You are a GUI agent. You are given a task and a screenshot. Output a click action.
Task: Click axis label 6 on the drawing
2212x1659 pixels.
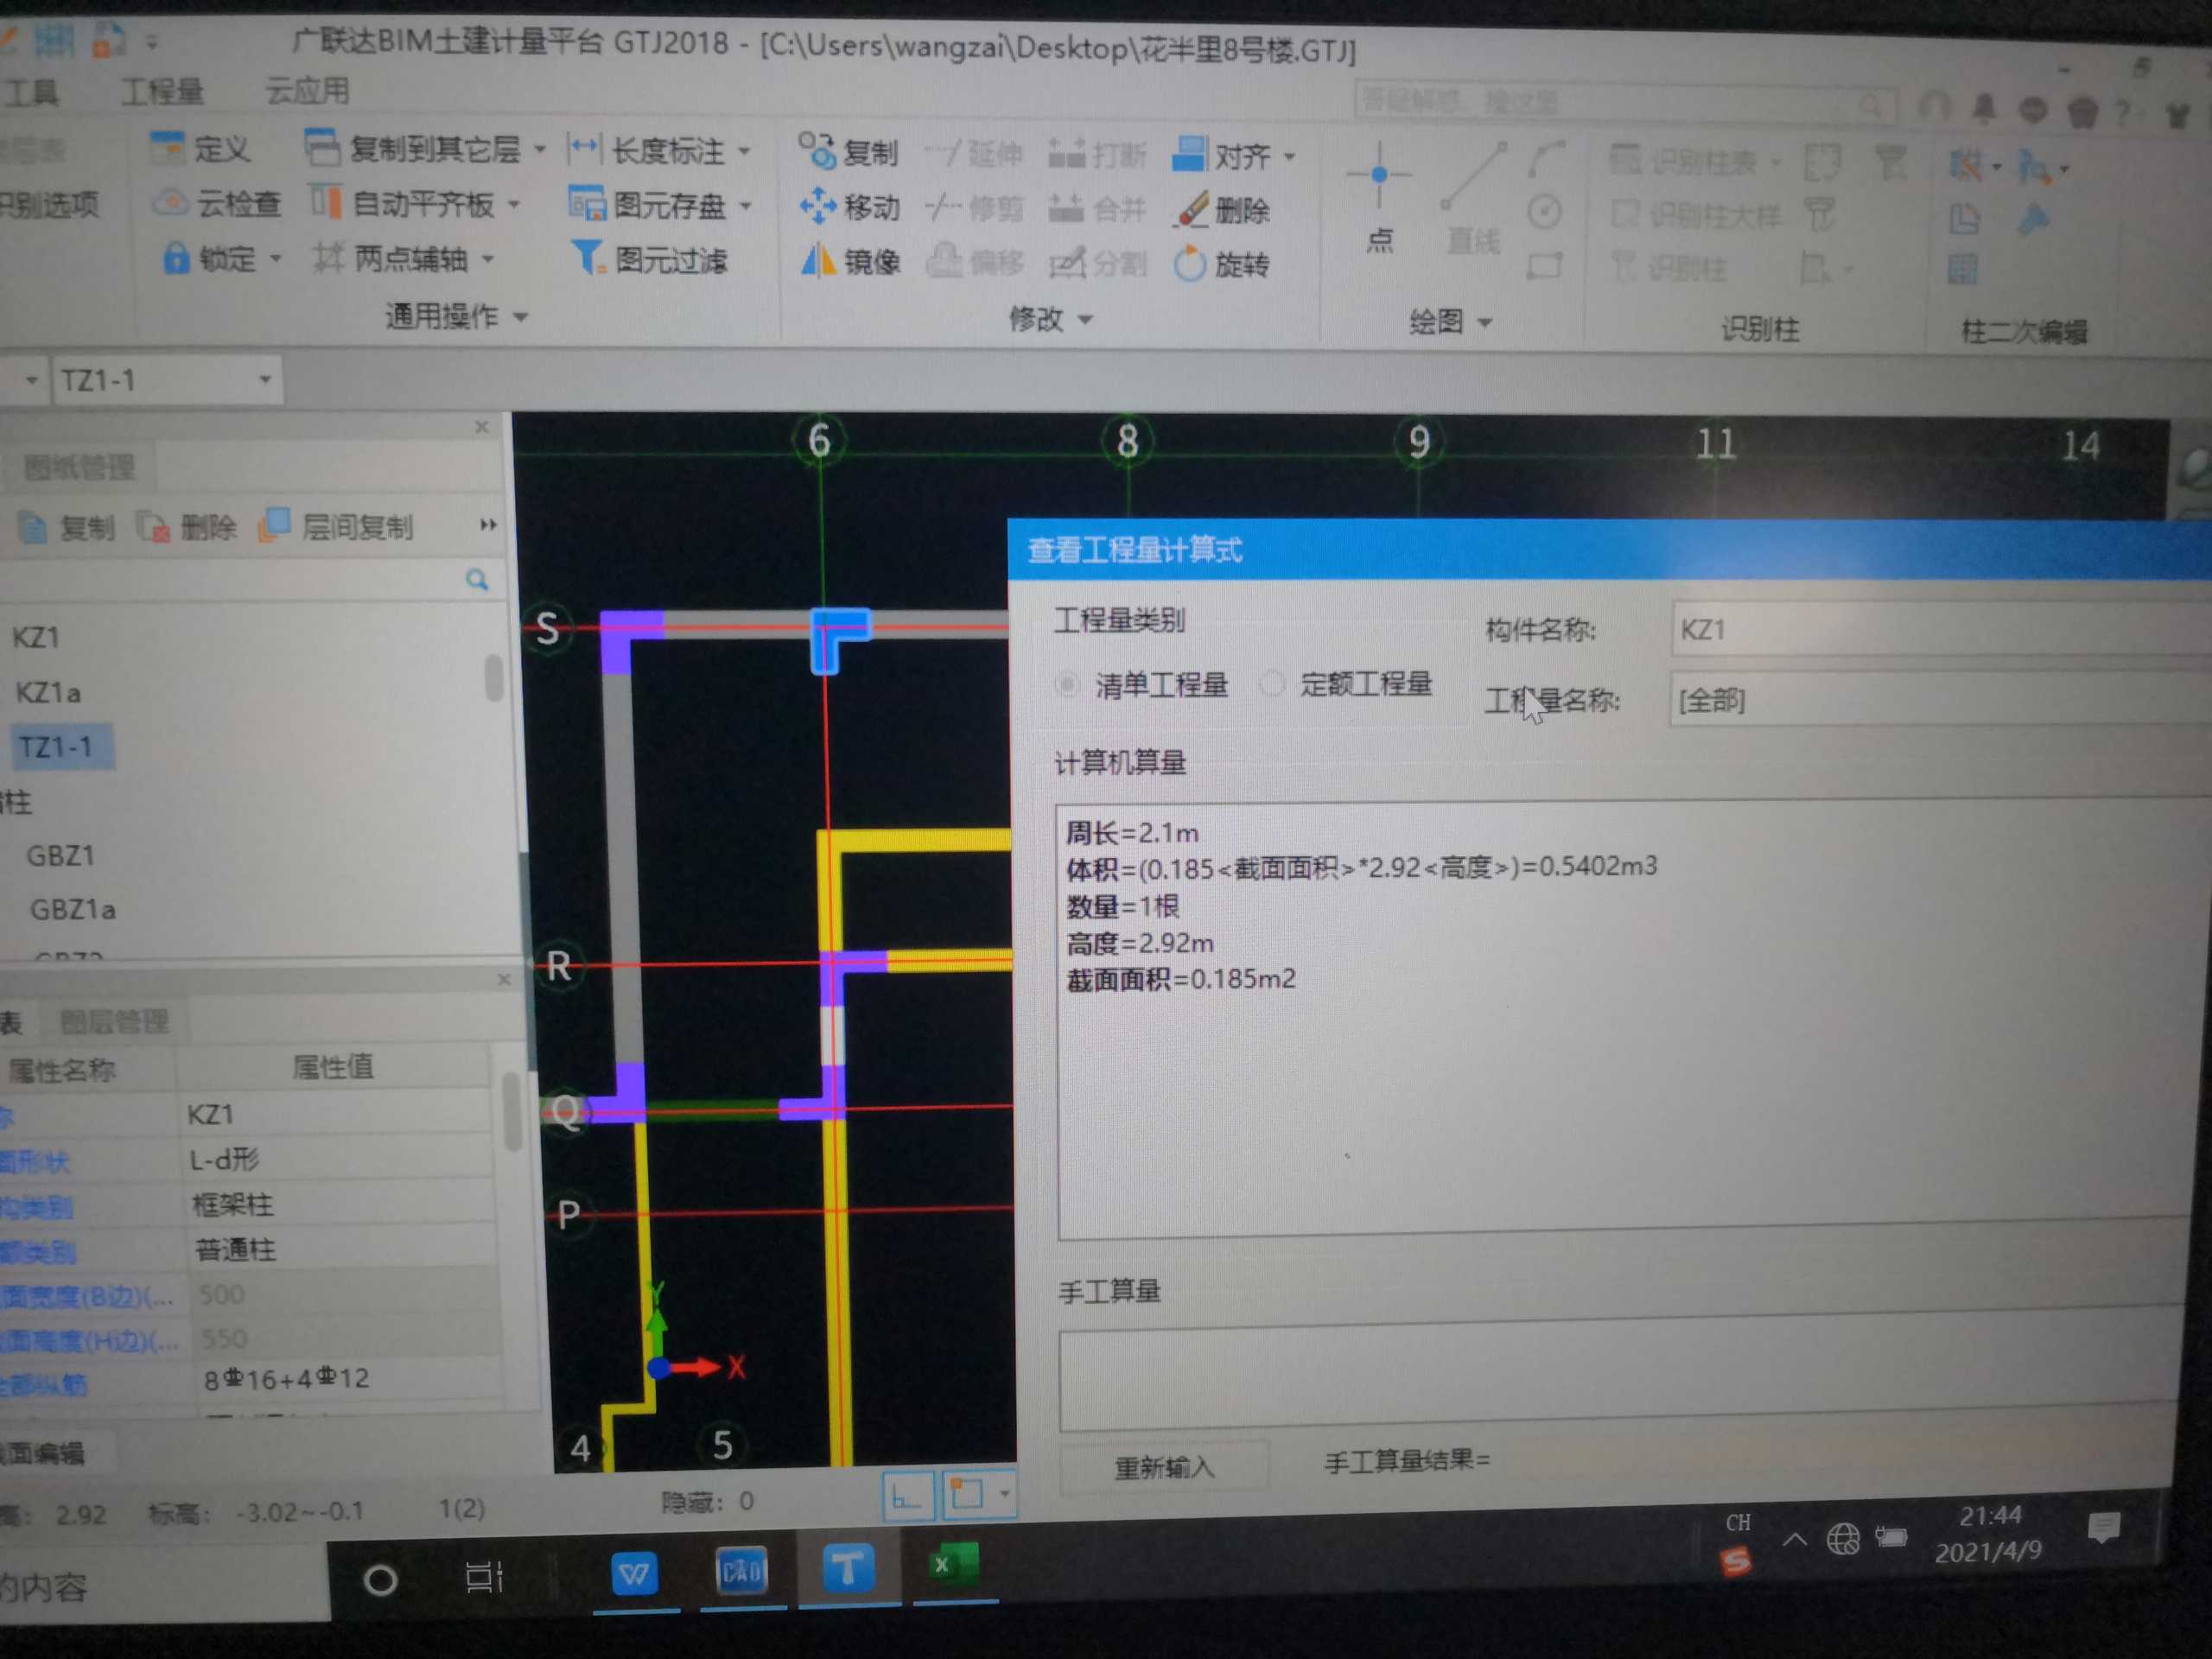coord(819,441)
